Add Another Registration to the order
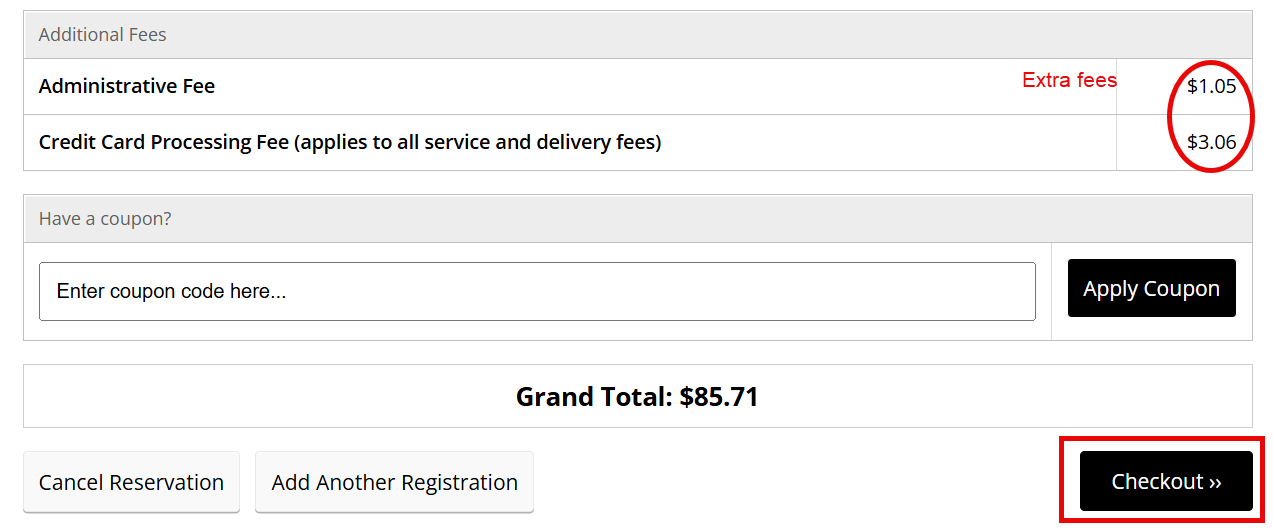This screenshot has width=1273, height=532. pyautogui.click(x=394, y=482)
